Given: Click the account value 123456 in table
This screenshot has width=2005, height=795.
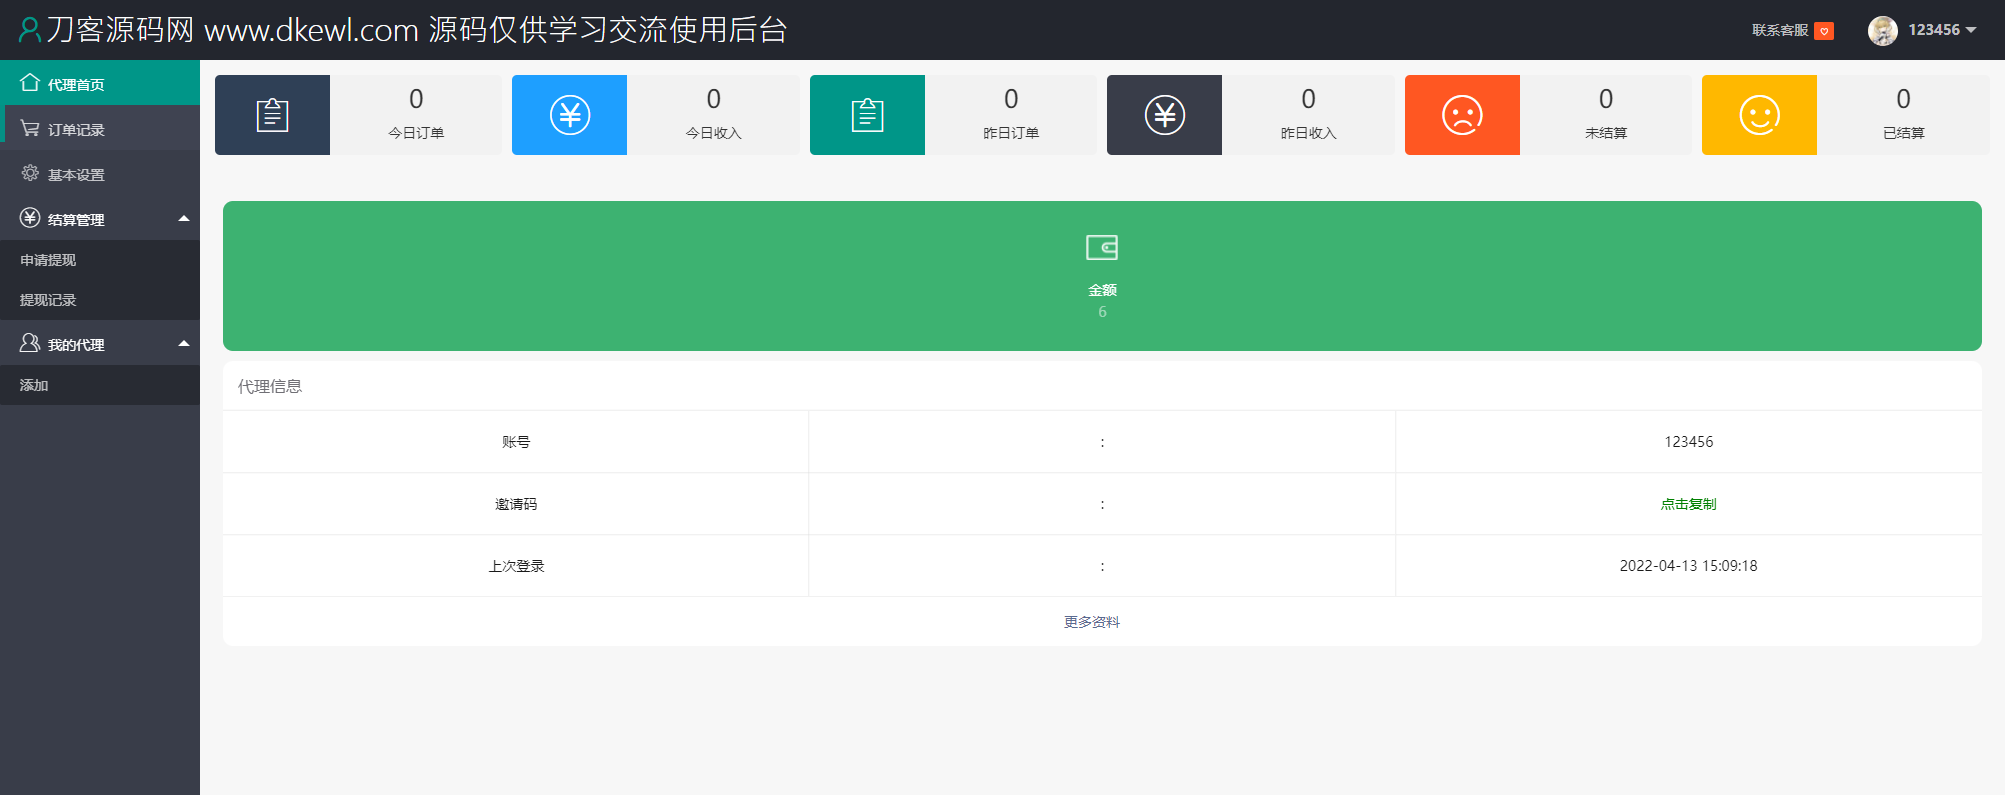Looking at the screenshot, I should coord(1688,442).
